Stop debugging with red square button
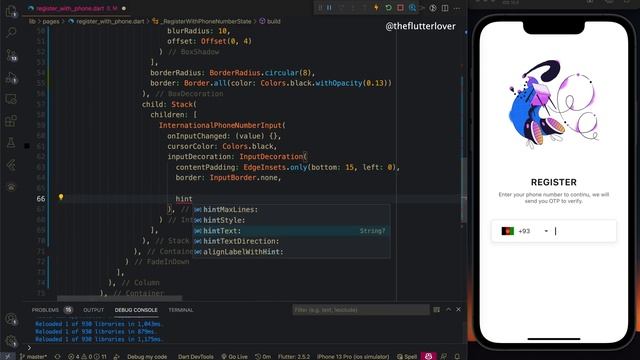The image size is (640, 360). click(400, 8)
